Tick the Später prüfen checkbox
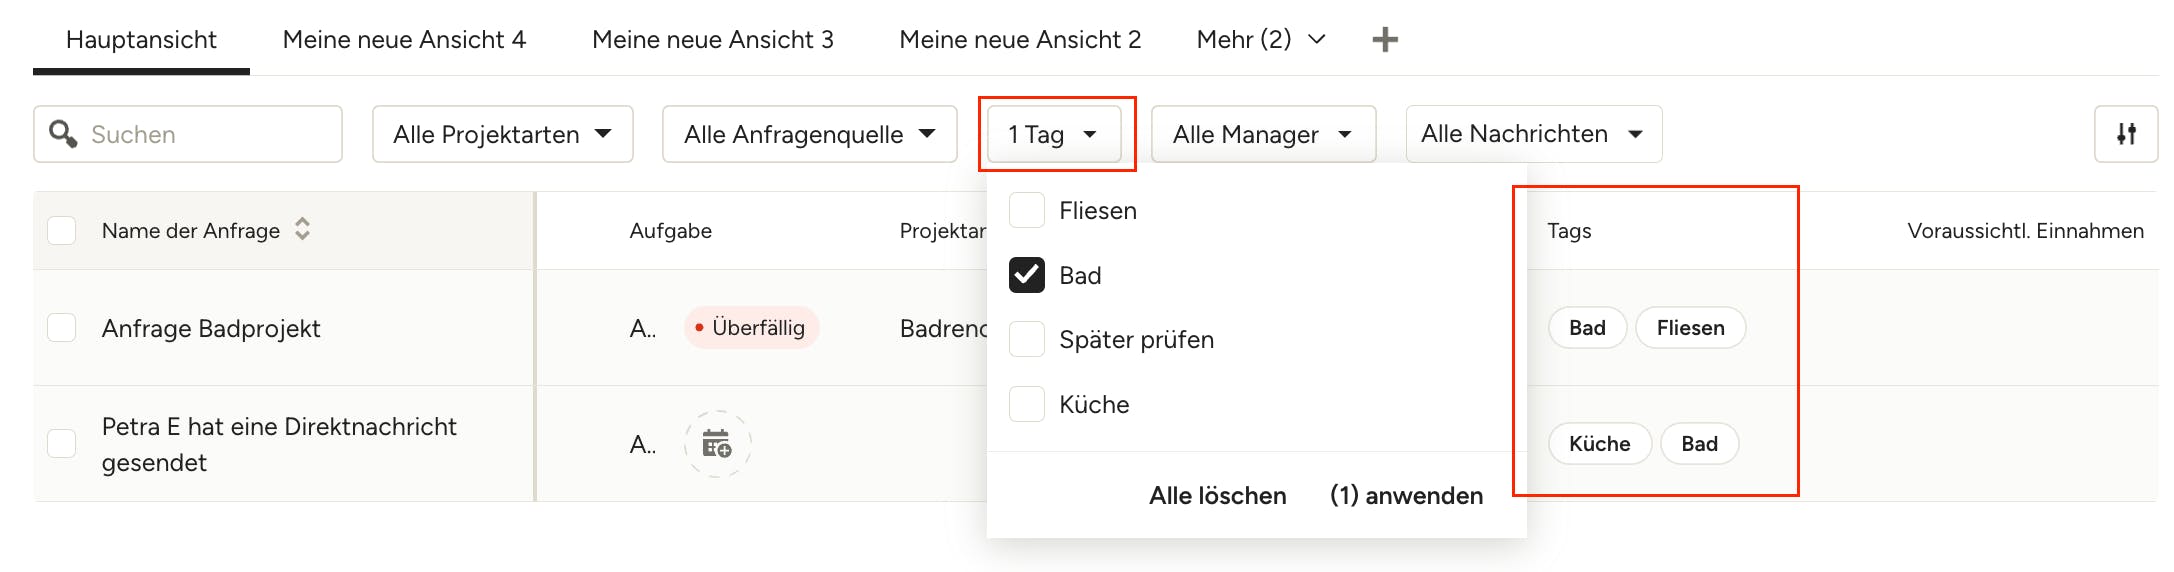 pyautogui.click(x=1027, y=340)
